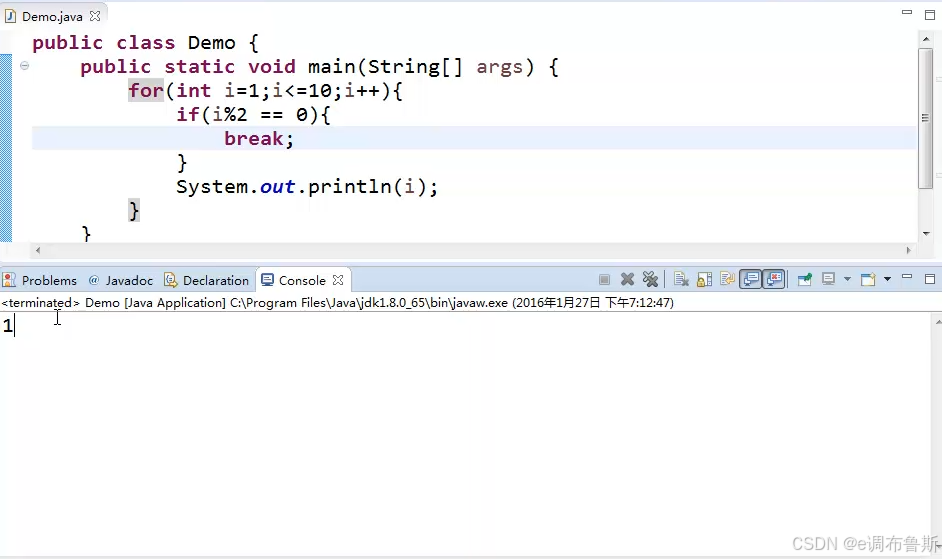
Task: Click 'println' in the code
Action: tap(350, 186)
